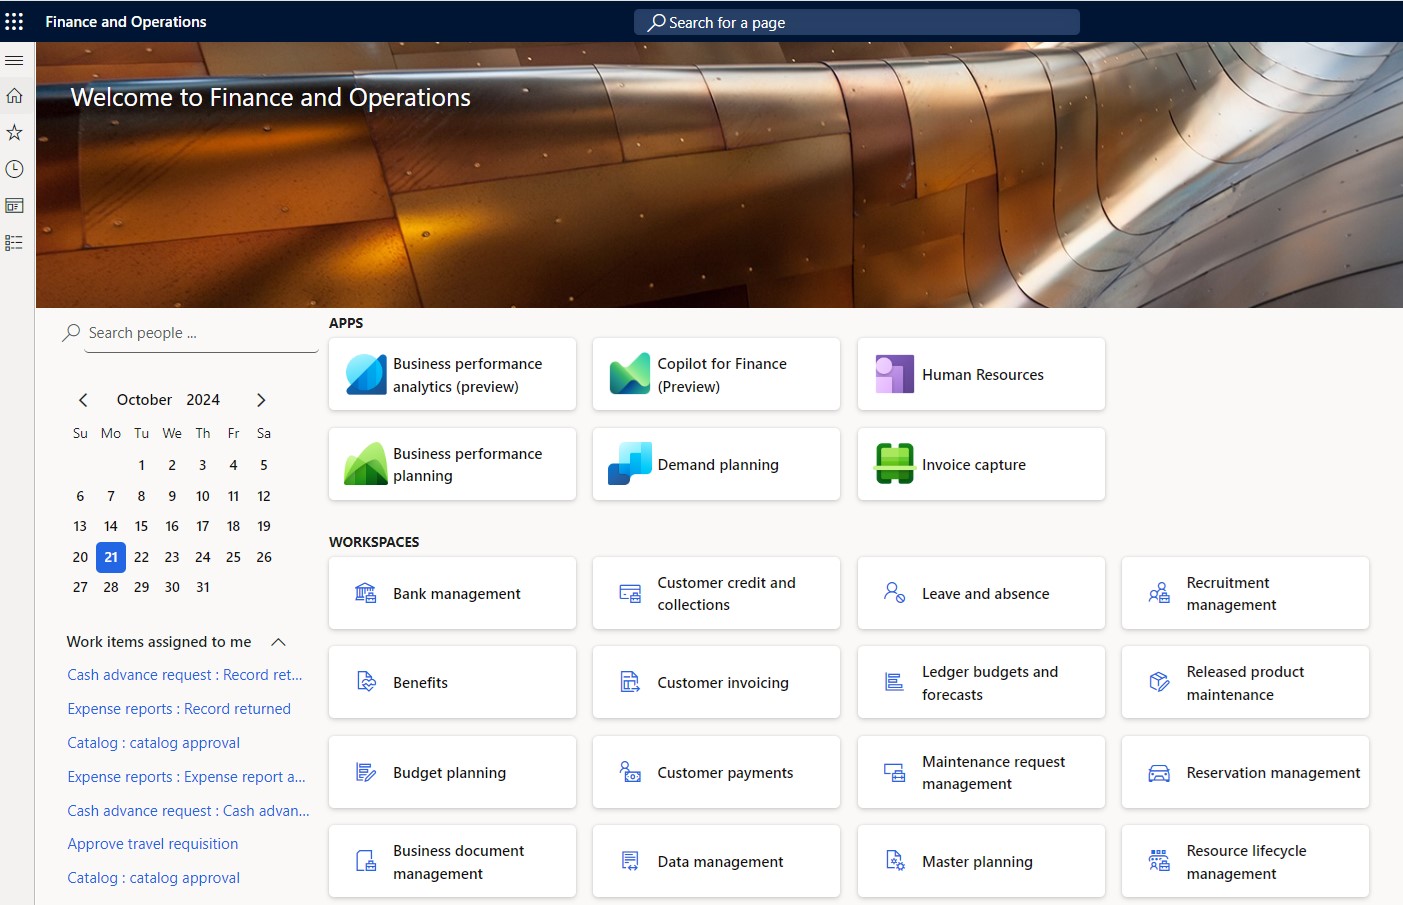
Task: Click the Customer payments icon
Action: click(x=630, y=772)
